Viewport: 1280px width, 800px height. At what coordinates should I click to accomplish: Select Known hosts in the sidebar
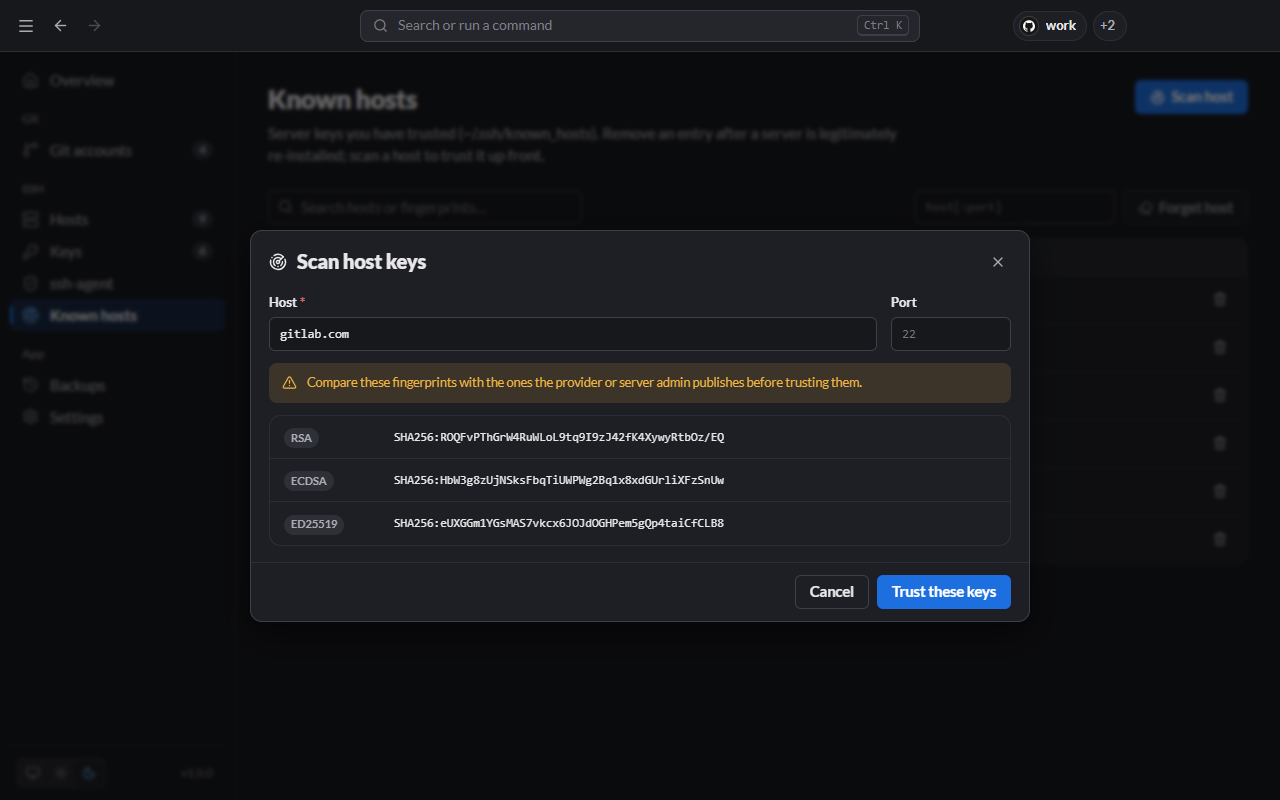[x=118, y=315]
